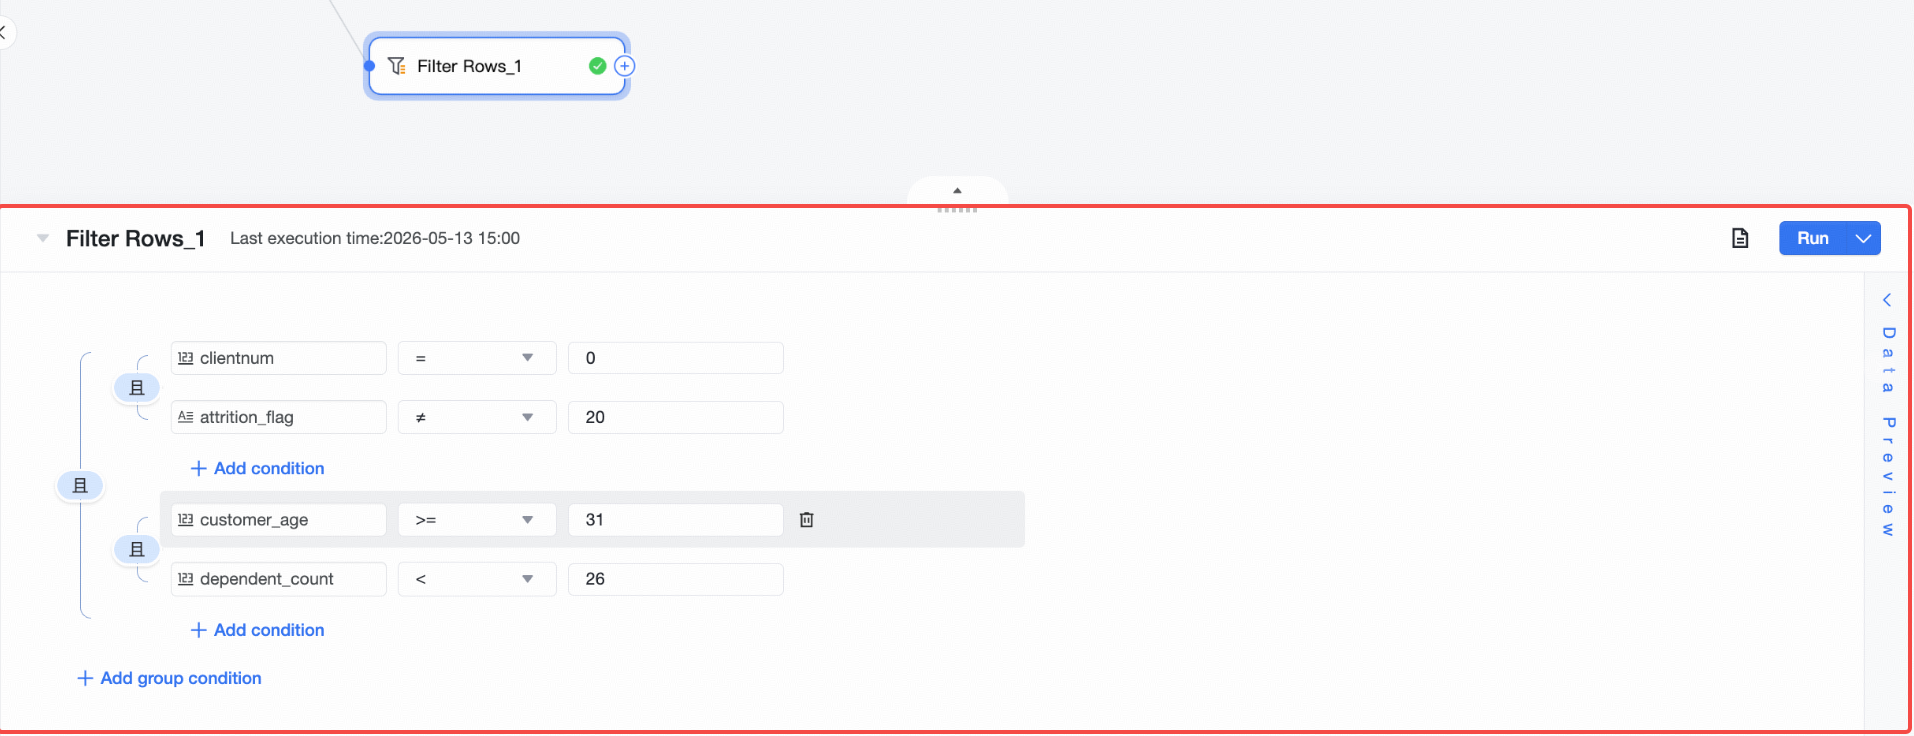Toggle the first group's logic operator badge
The width and height of the screenshot is (1914, 736).
[x=137, y=388]
